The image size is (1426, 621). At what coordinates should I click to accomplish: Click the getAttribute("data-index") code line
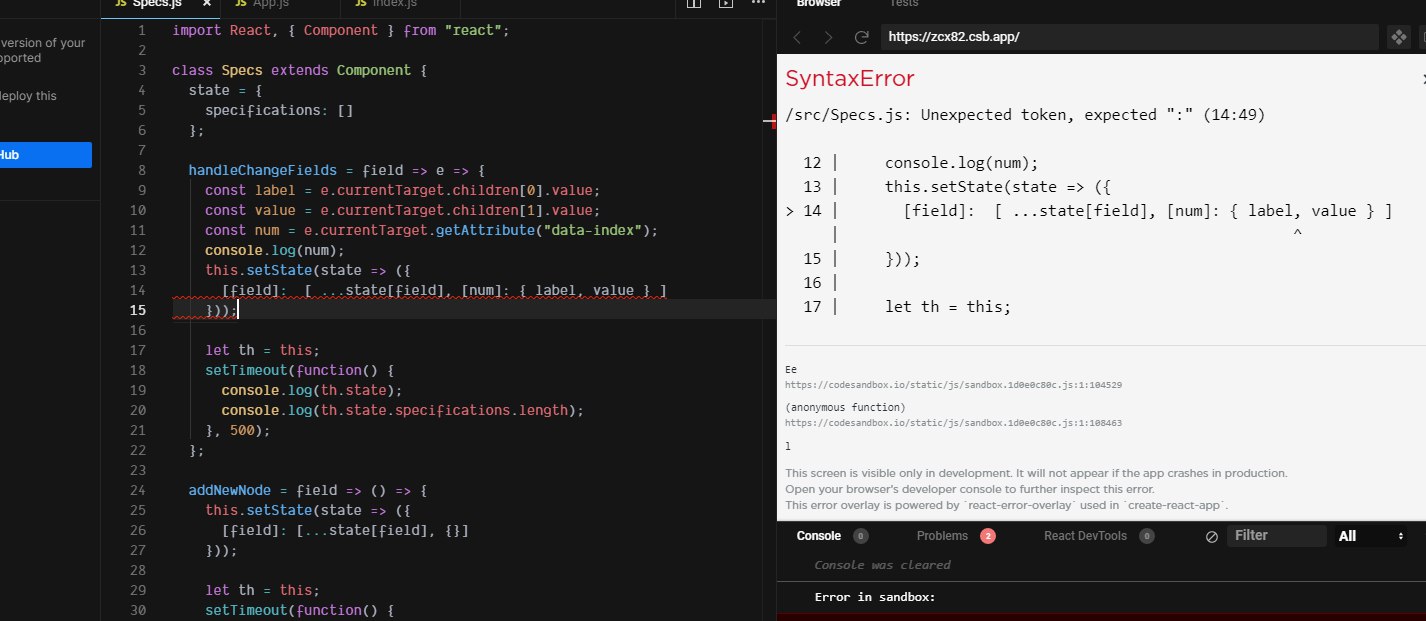(431, 230)
